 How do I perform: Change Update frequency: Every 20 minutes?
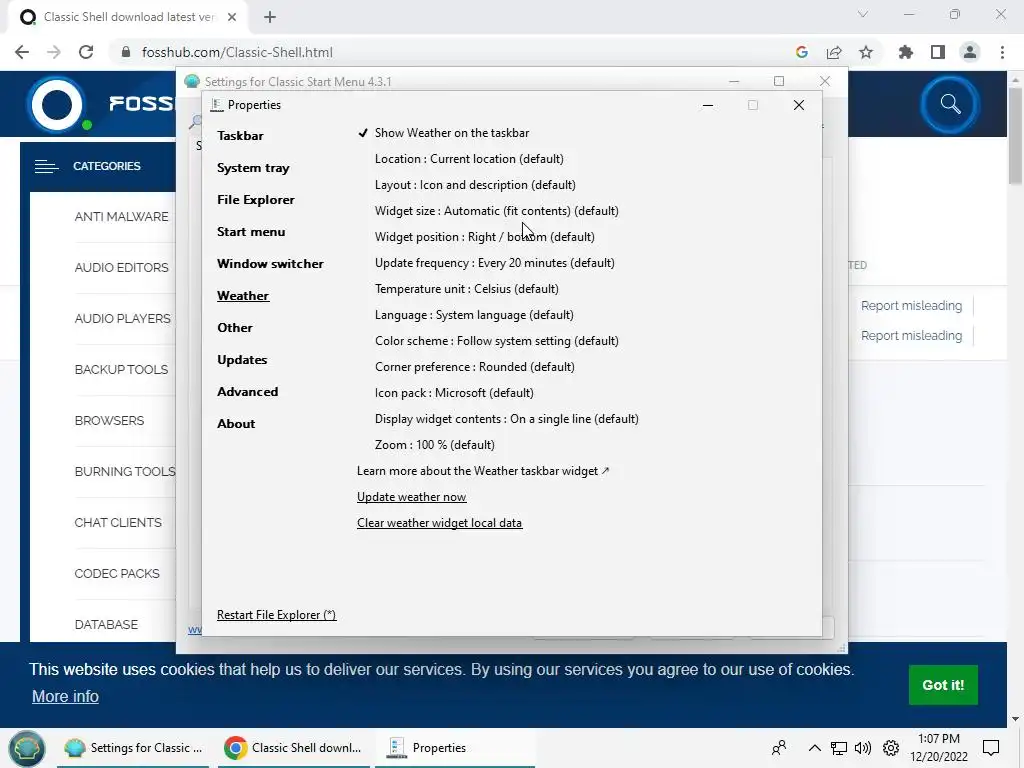click(x=494, y=263)
